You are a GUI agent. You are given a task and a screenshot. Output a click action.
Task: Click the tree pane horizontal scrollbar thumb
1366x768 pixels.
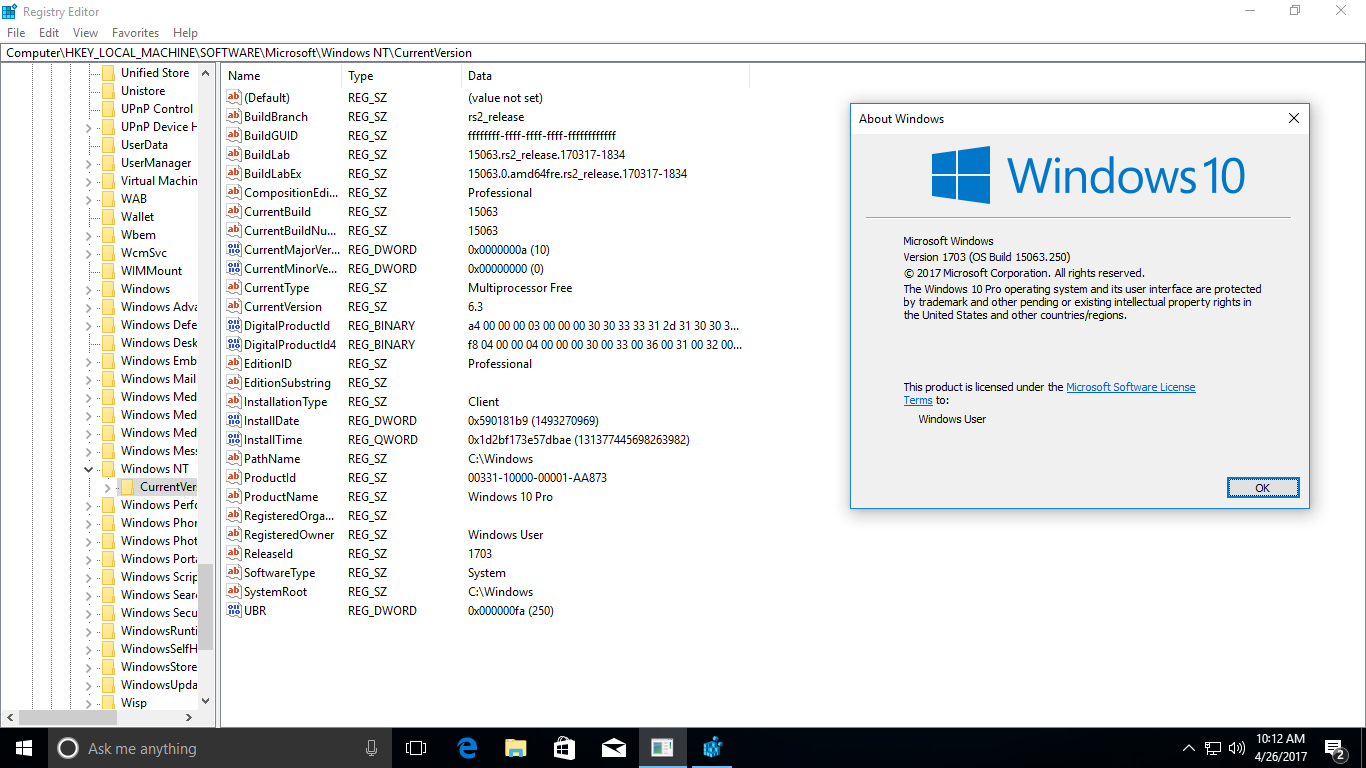[67, 717]
